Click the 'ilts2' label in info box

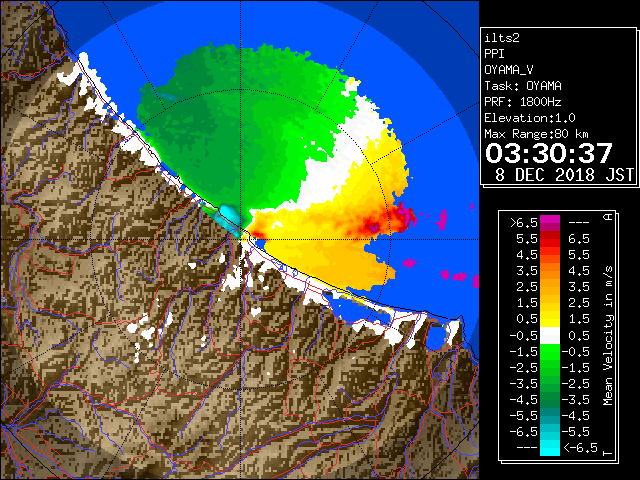pos(502,38)
